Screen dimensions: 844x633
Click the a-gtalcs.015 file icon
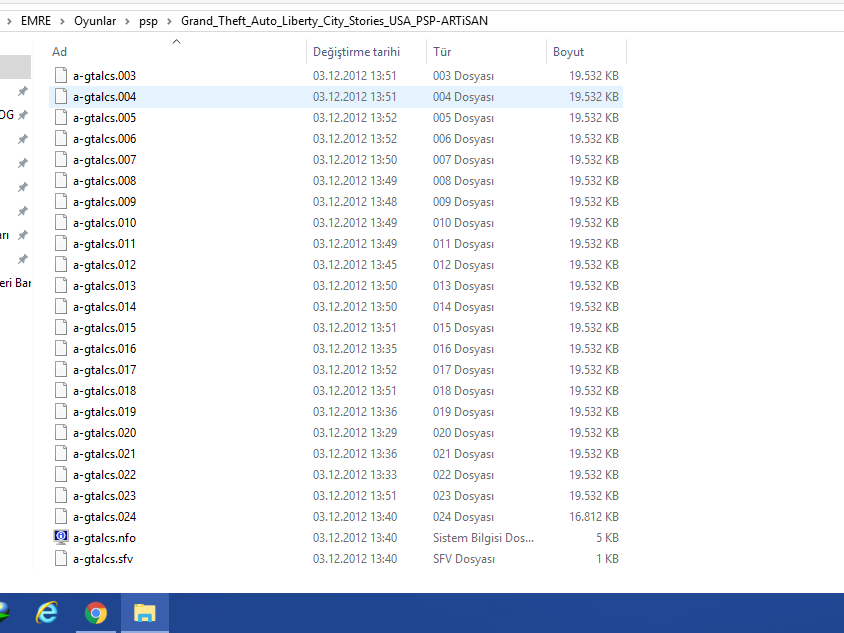click(x=61, y=328)
